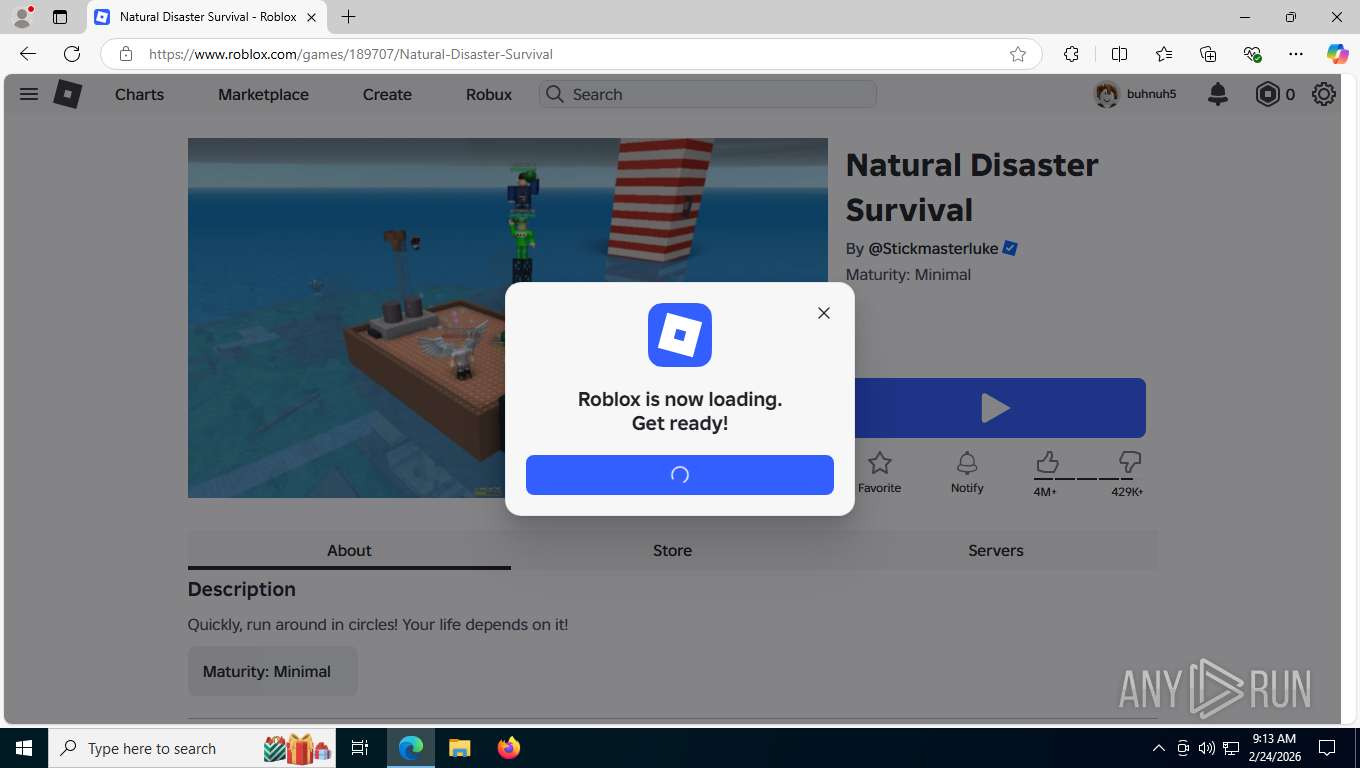Click the browser address bar

point(570,54)
